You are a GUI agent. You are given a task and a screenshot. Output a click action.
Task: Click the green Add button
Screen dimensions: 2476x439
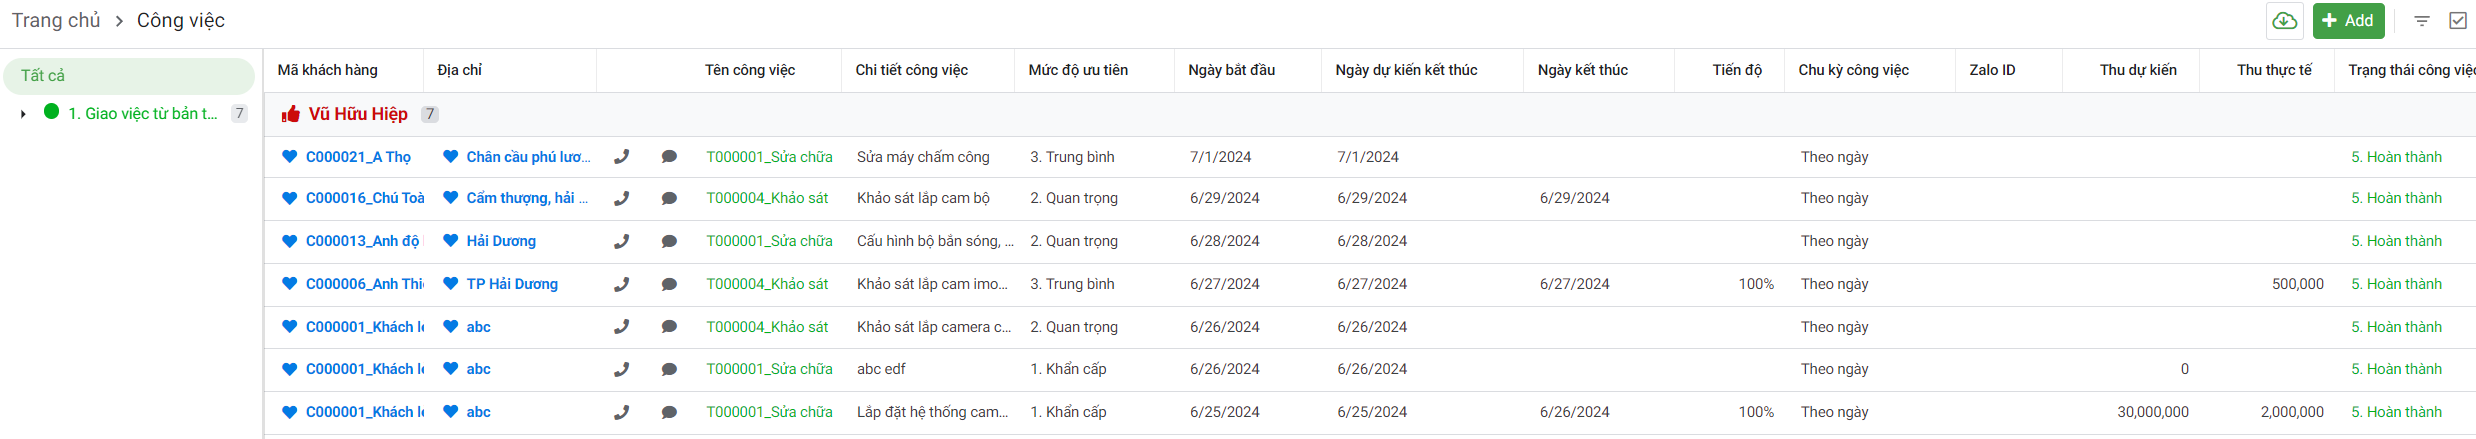coord(2348,20)
